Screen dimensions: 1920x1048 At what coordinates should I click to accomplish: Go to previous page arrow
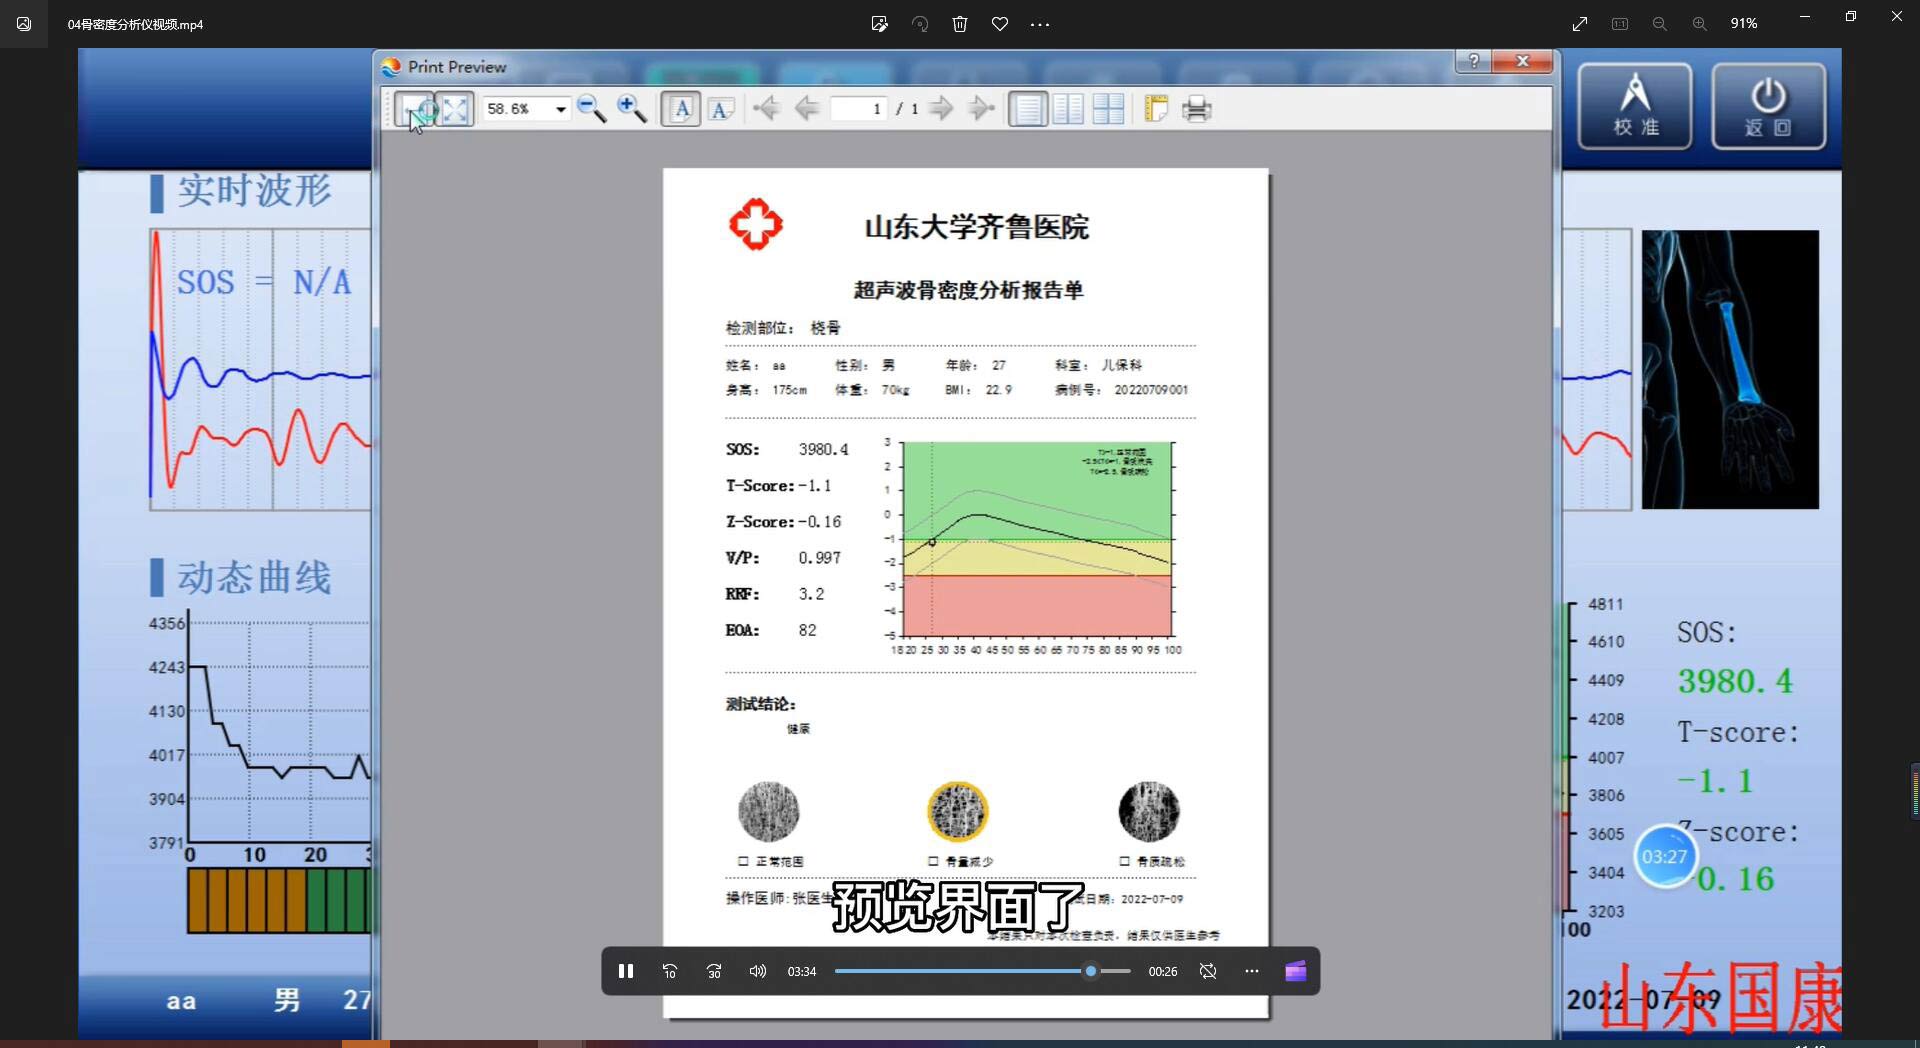(807, 109)
